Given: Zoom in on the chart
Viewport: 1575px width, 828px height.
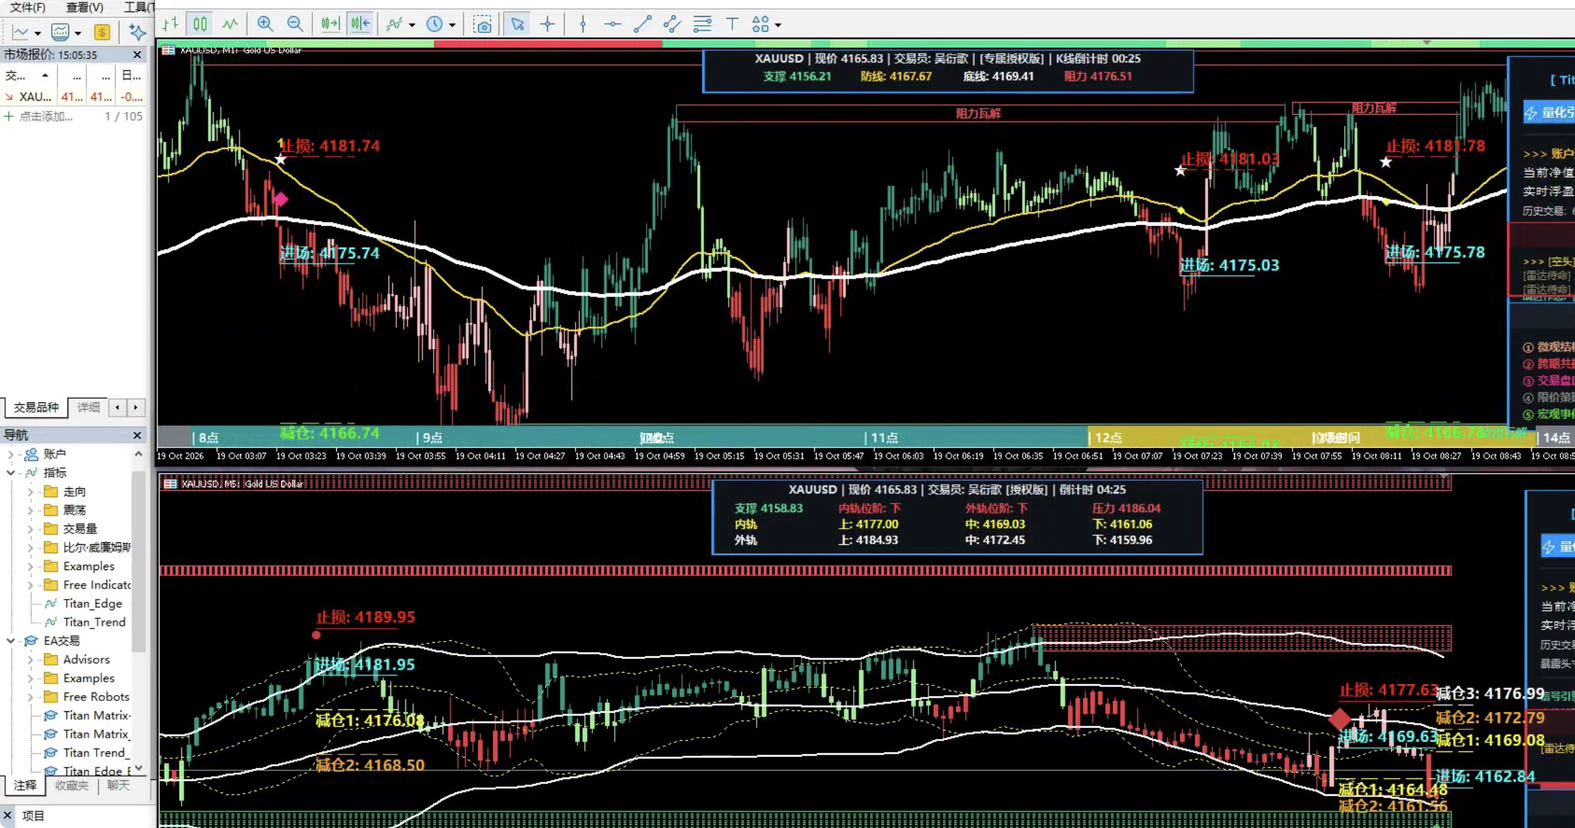Looking at the screenshot, I should pyautogui.click(x=265, y=24).
